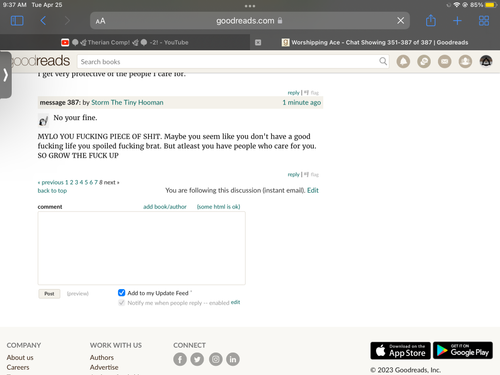Open the AA reader options
Viewport: 500px width, 375px height.
pos(100,21)
